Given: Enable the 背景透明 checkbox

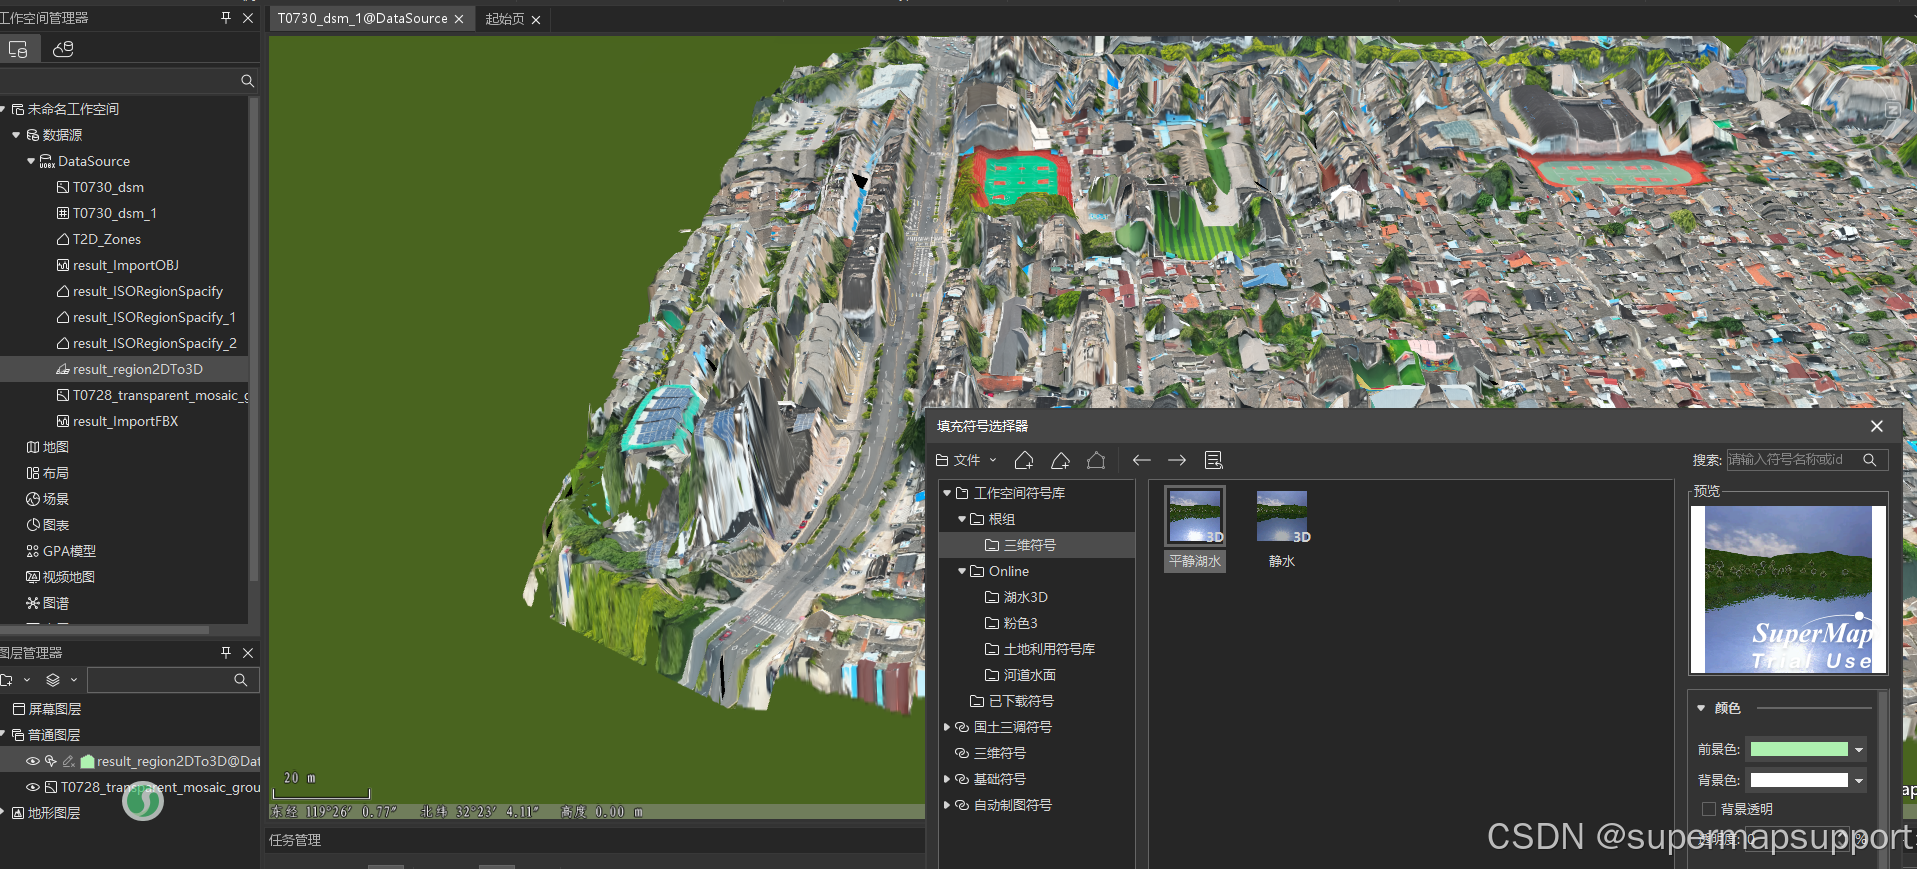Looking at the screenshot, I should [1709, 809].
